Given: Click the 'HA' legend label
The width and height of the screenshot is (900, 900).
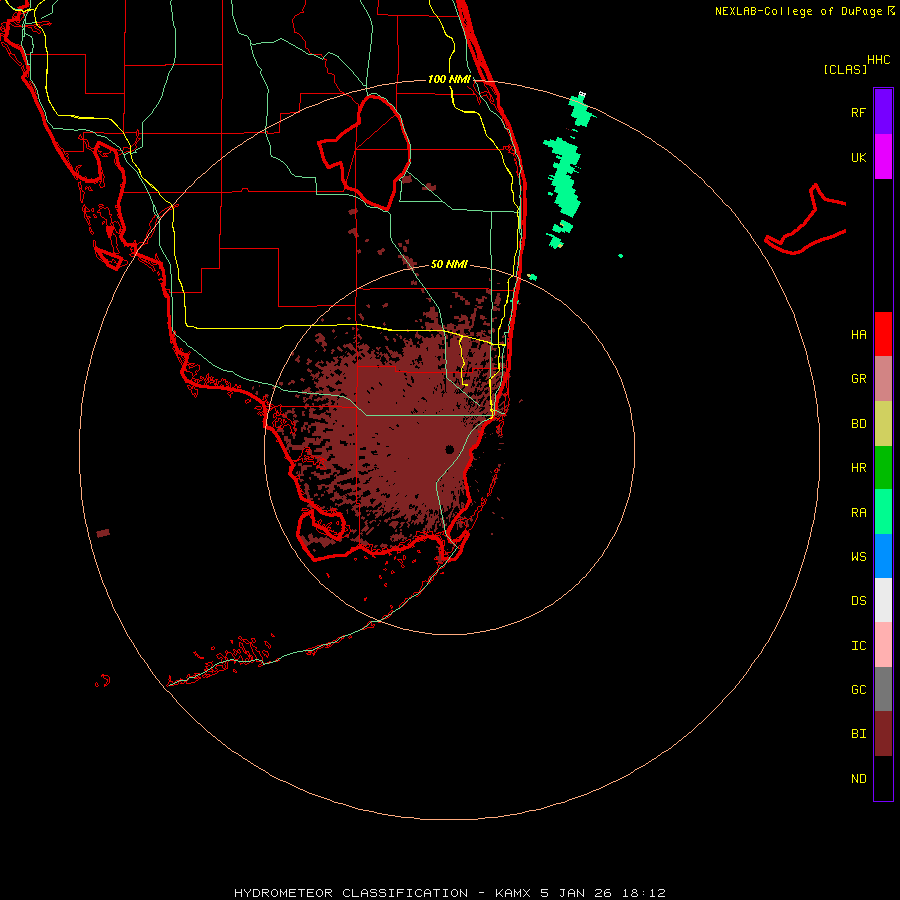Looking at the screenshot, I should point(858,335).
